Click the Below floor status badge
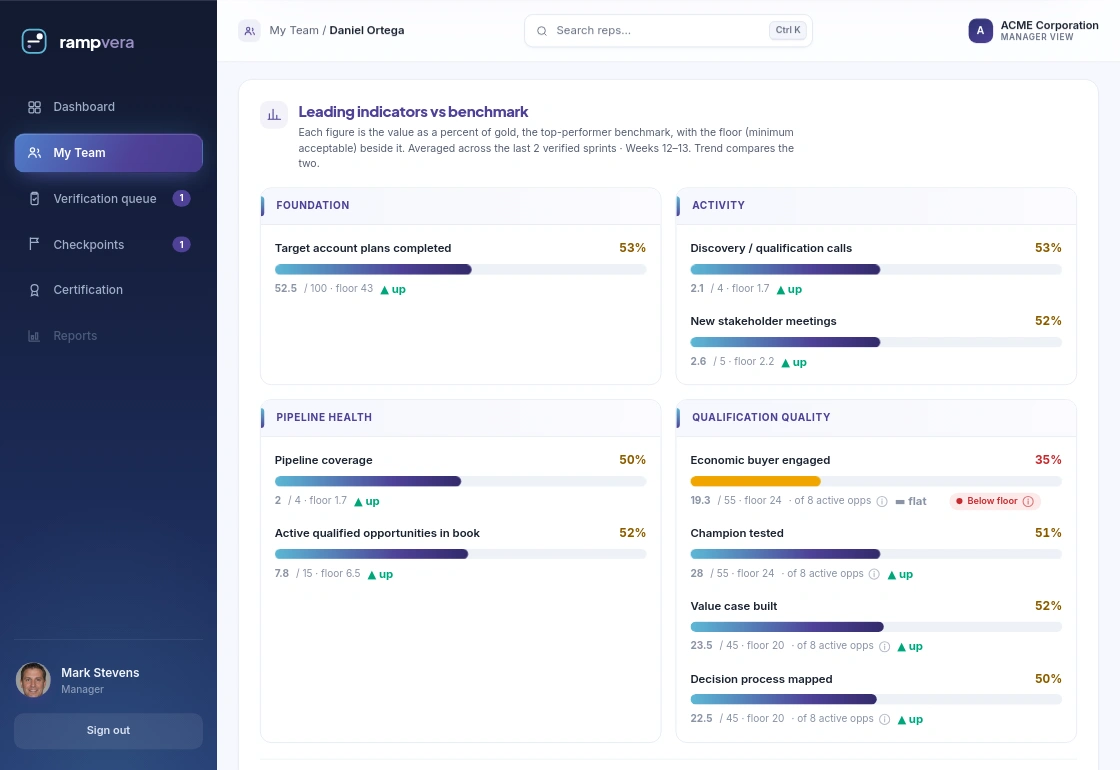 pyautogui.click(x=995, y=501)
